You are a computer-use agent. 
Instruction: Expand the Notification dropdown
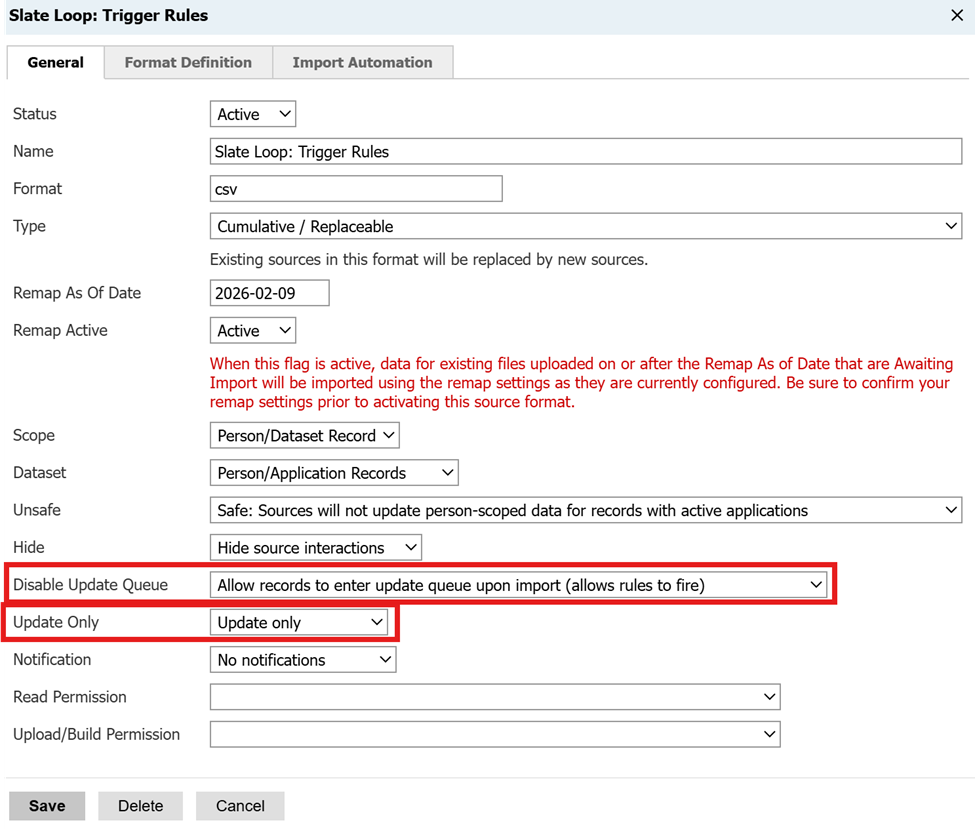[x=303, y=660]
